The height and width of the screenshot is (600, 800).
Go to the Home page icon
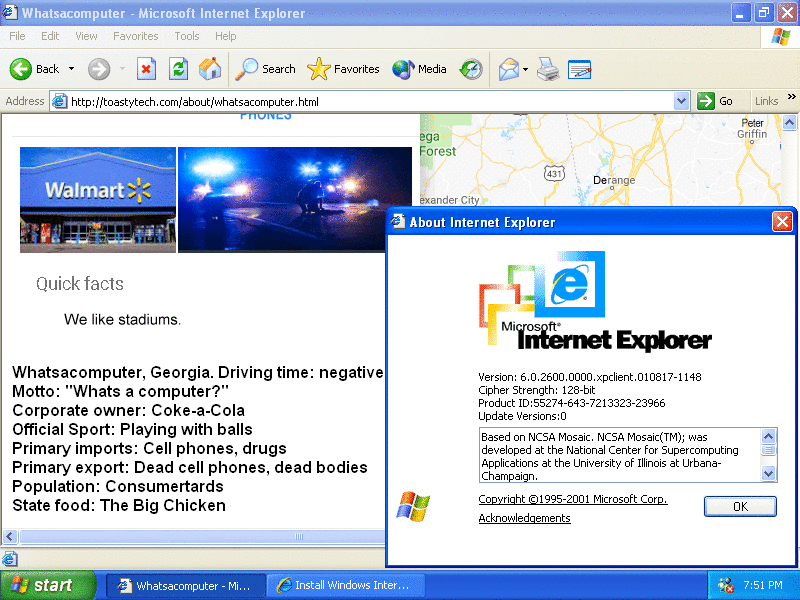point(210,69)
